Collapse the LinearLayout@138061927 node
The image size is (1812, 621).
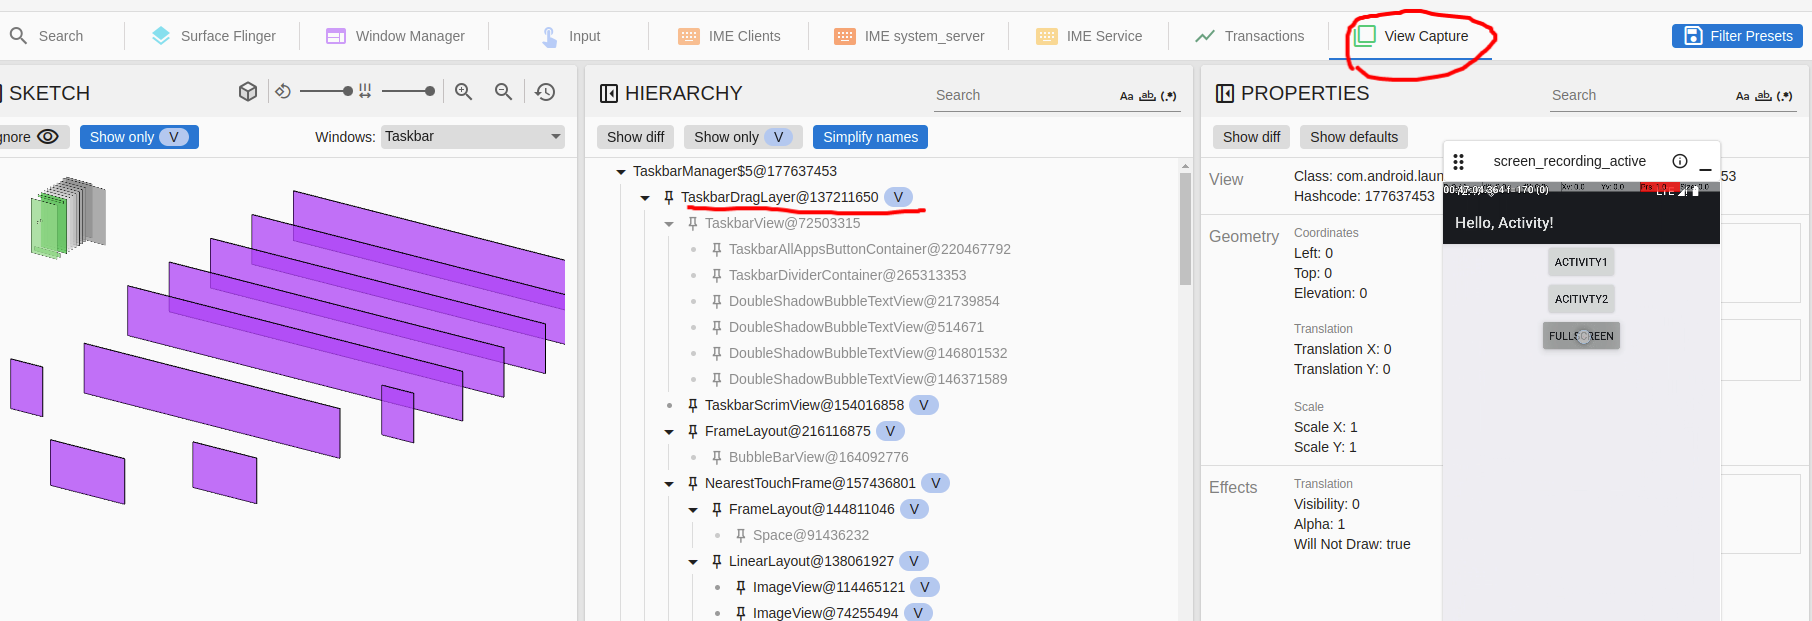(693, 562)
